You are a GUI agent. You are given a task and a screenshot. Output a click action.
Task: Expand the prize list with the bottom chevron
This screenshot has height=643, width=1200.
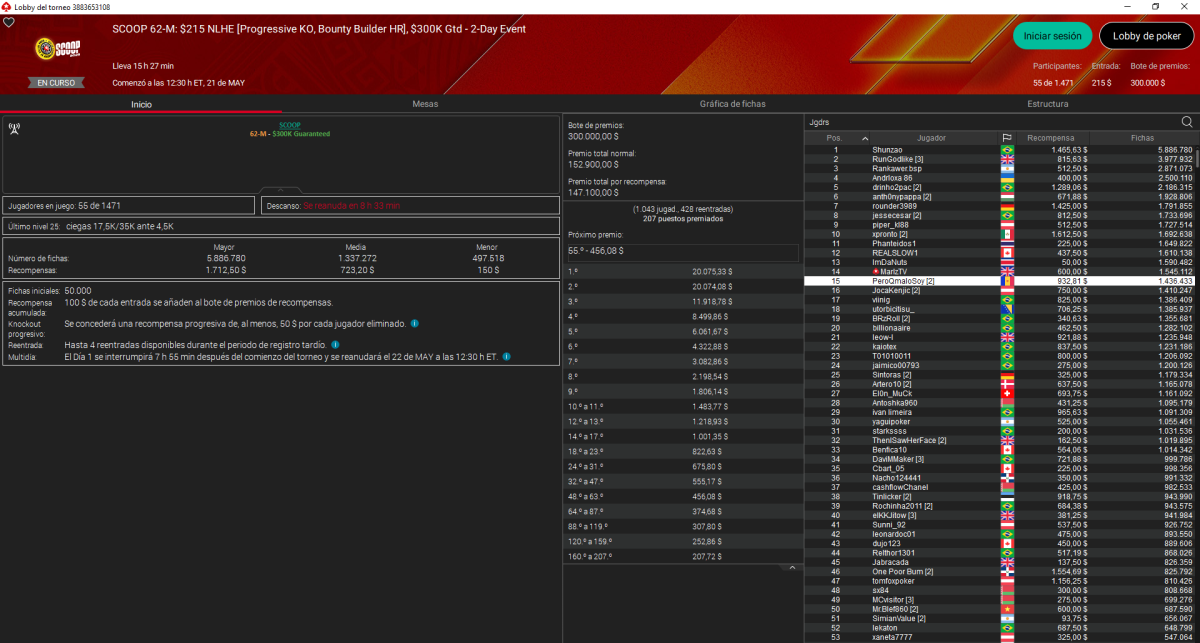pyautogui.click(x=790, y=567)
